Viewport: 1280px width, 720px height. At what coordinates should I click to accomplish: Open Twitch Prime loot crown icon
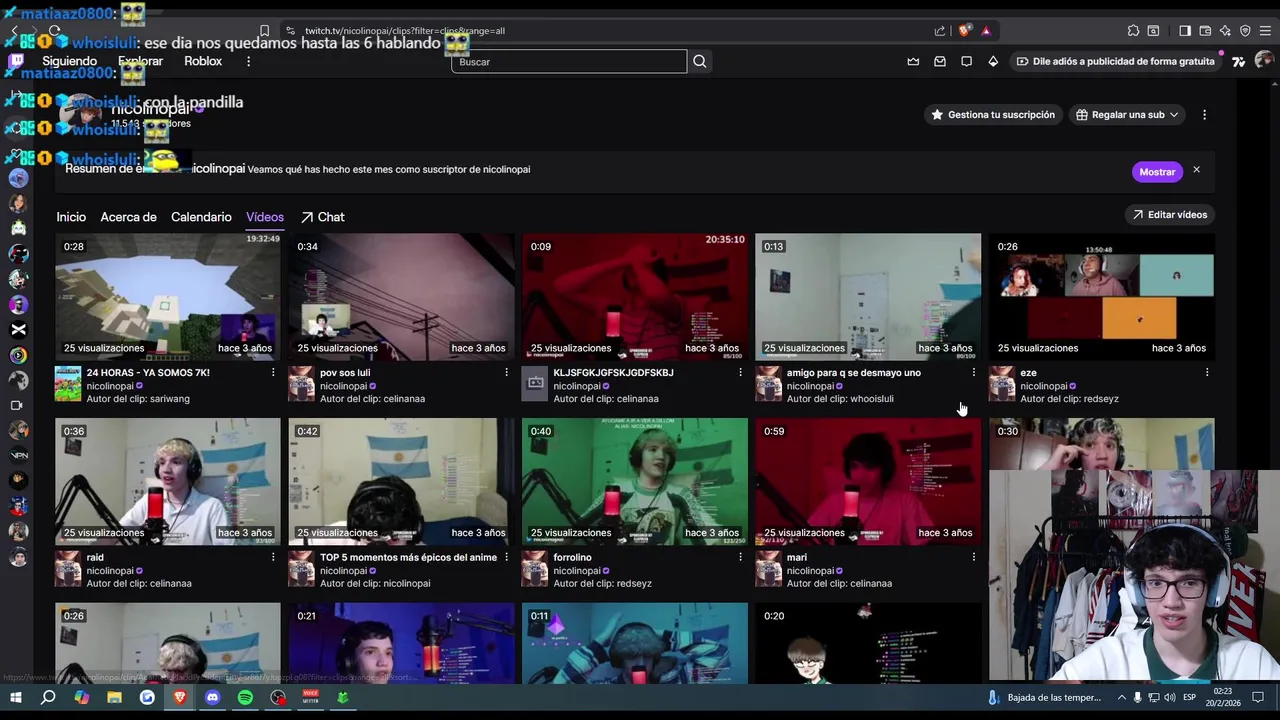pyautogui.click(x=913, y=61)
